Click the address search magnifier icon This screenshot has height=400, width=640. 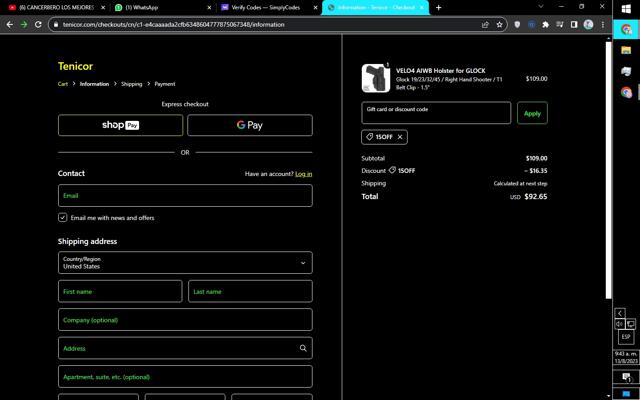(303, 348)
